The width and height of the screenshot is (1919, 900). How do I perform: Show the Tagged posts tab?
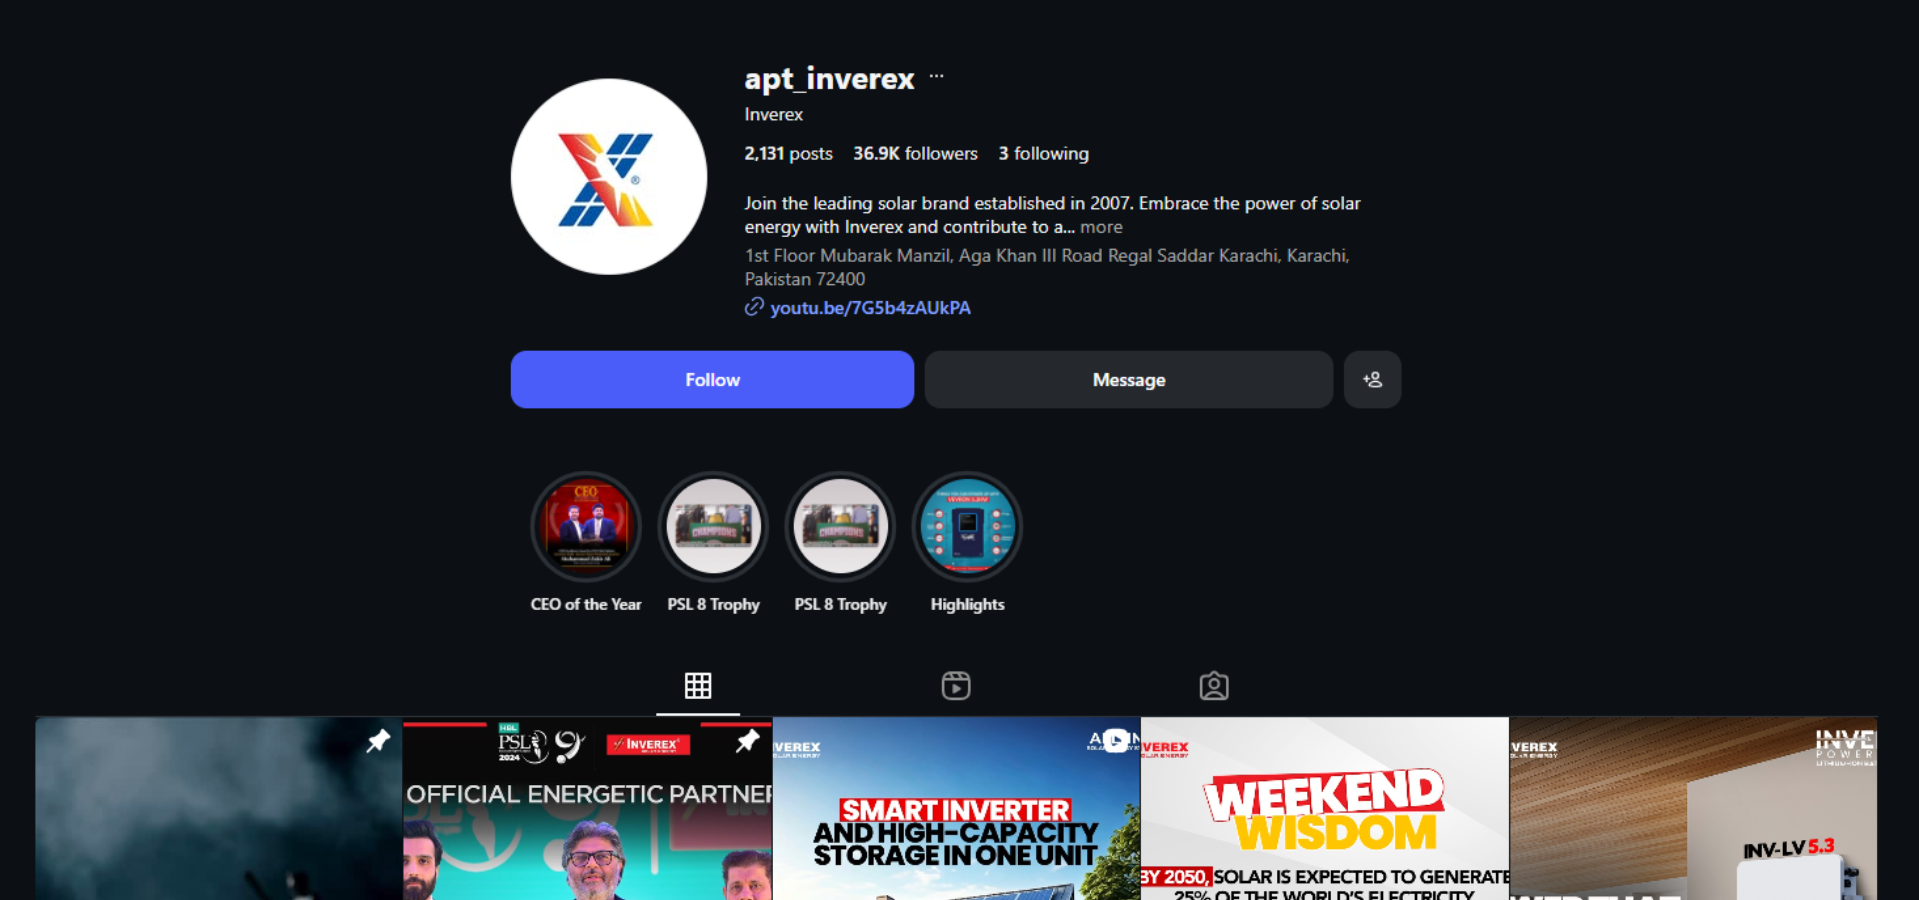coord(1214,686)
